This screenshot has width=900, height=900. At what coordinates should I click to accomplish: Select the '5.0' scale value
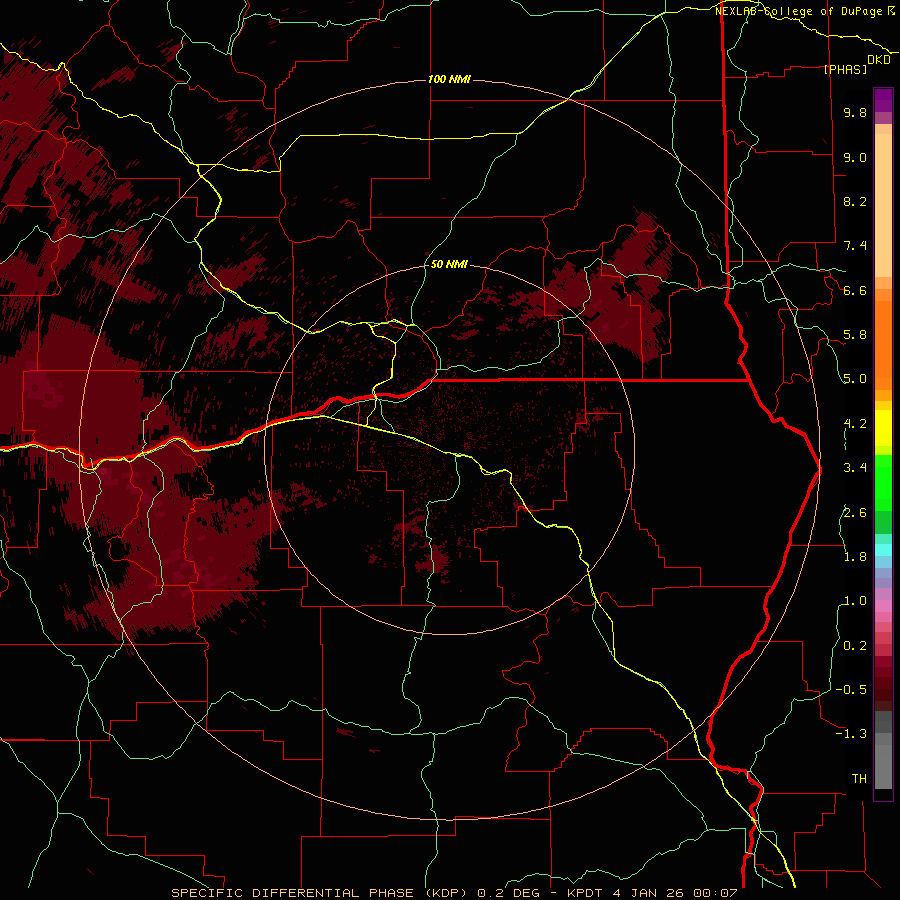(855, 379)
